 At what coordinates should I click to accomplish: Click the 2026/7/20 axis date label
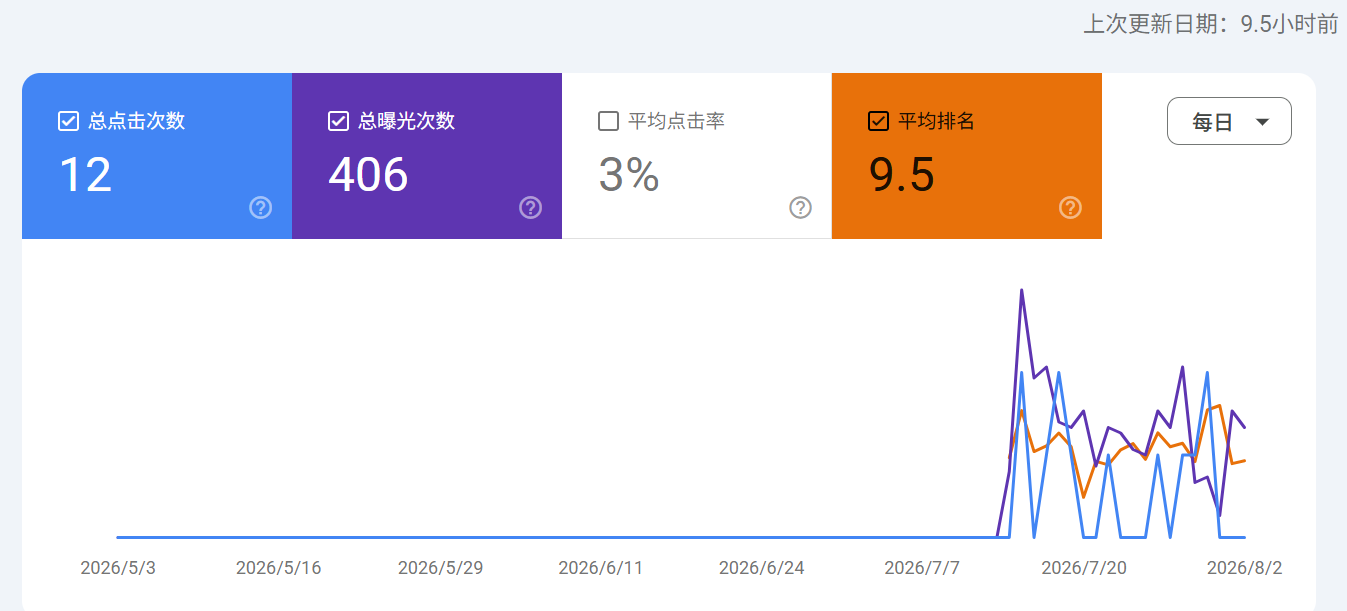pyautogui.click(x=1084, y=568)
